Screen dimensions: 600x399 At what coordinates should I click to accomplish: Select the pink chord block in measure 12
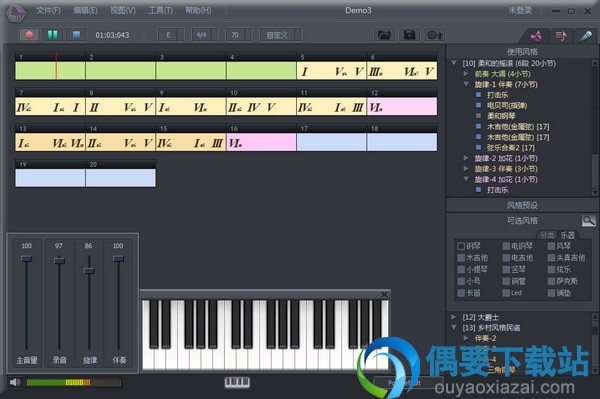click(x=402, y=107)
